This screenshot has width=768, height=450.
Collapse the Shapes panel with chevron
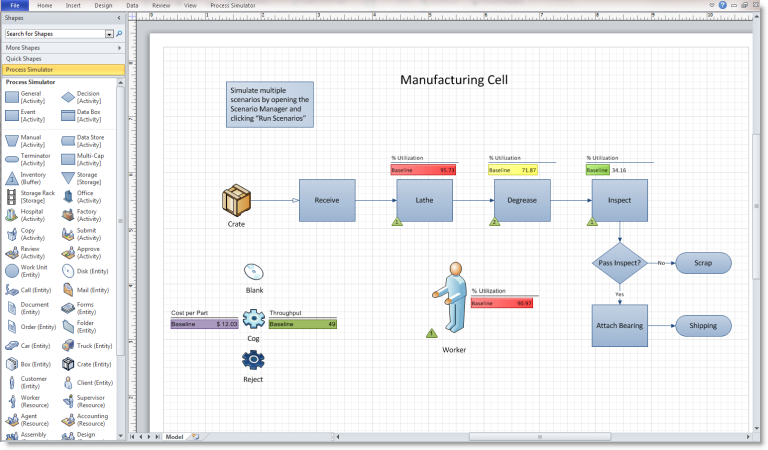pyautogui.click(x=119, y=18)
